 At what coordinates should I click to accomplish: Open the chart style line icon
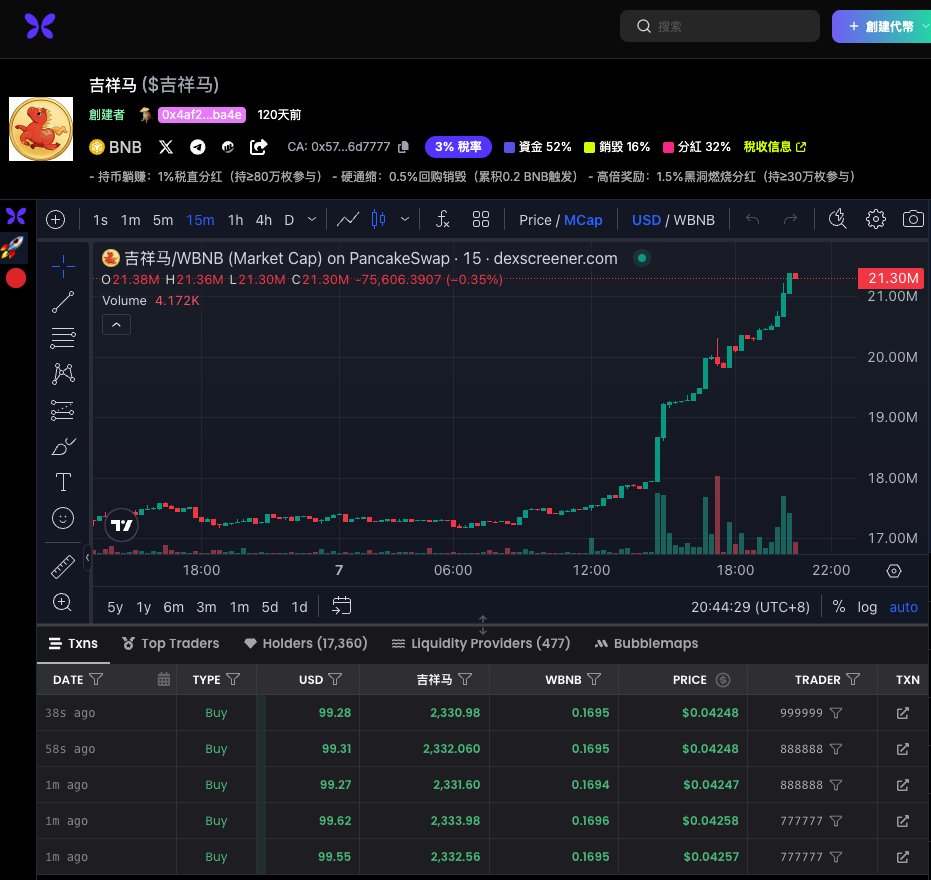(x=348, y=220)
